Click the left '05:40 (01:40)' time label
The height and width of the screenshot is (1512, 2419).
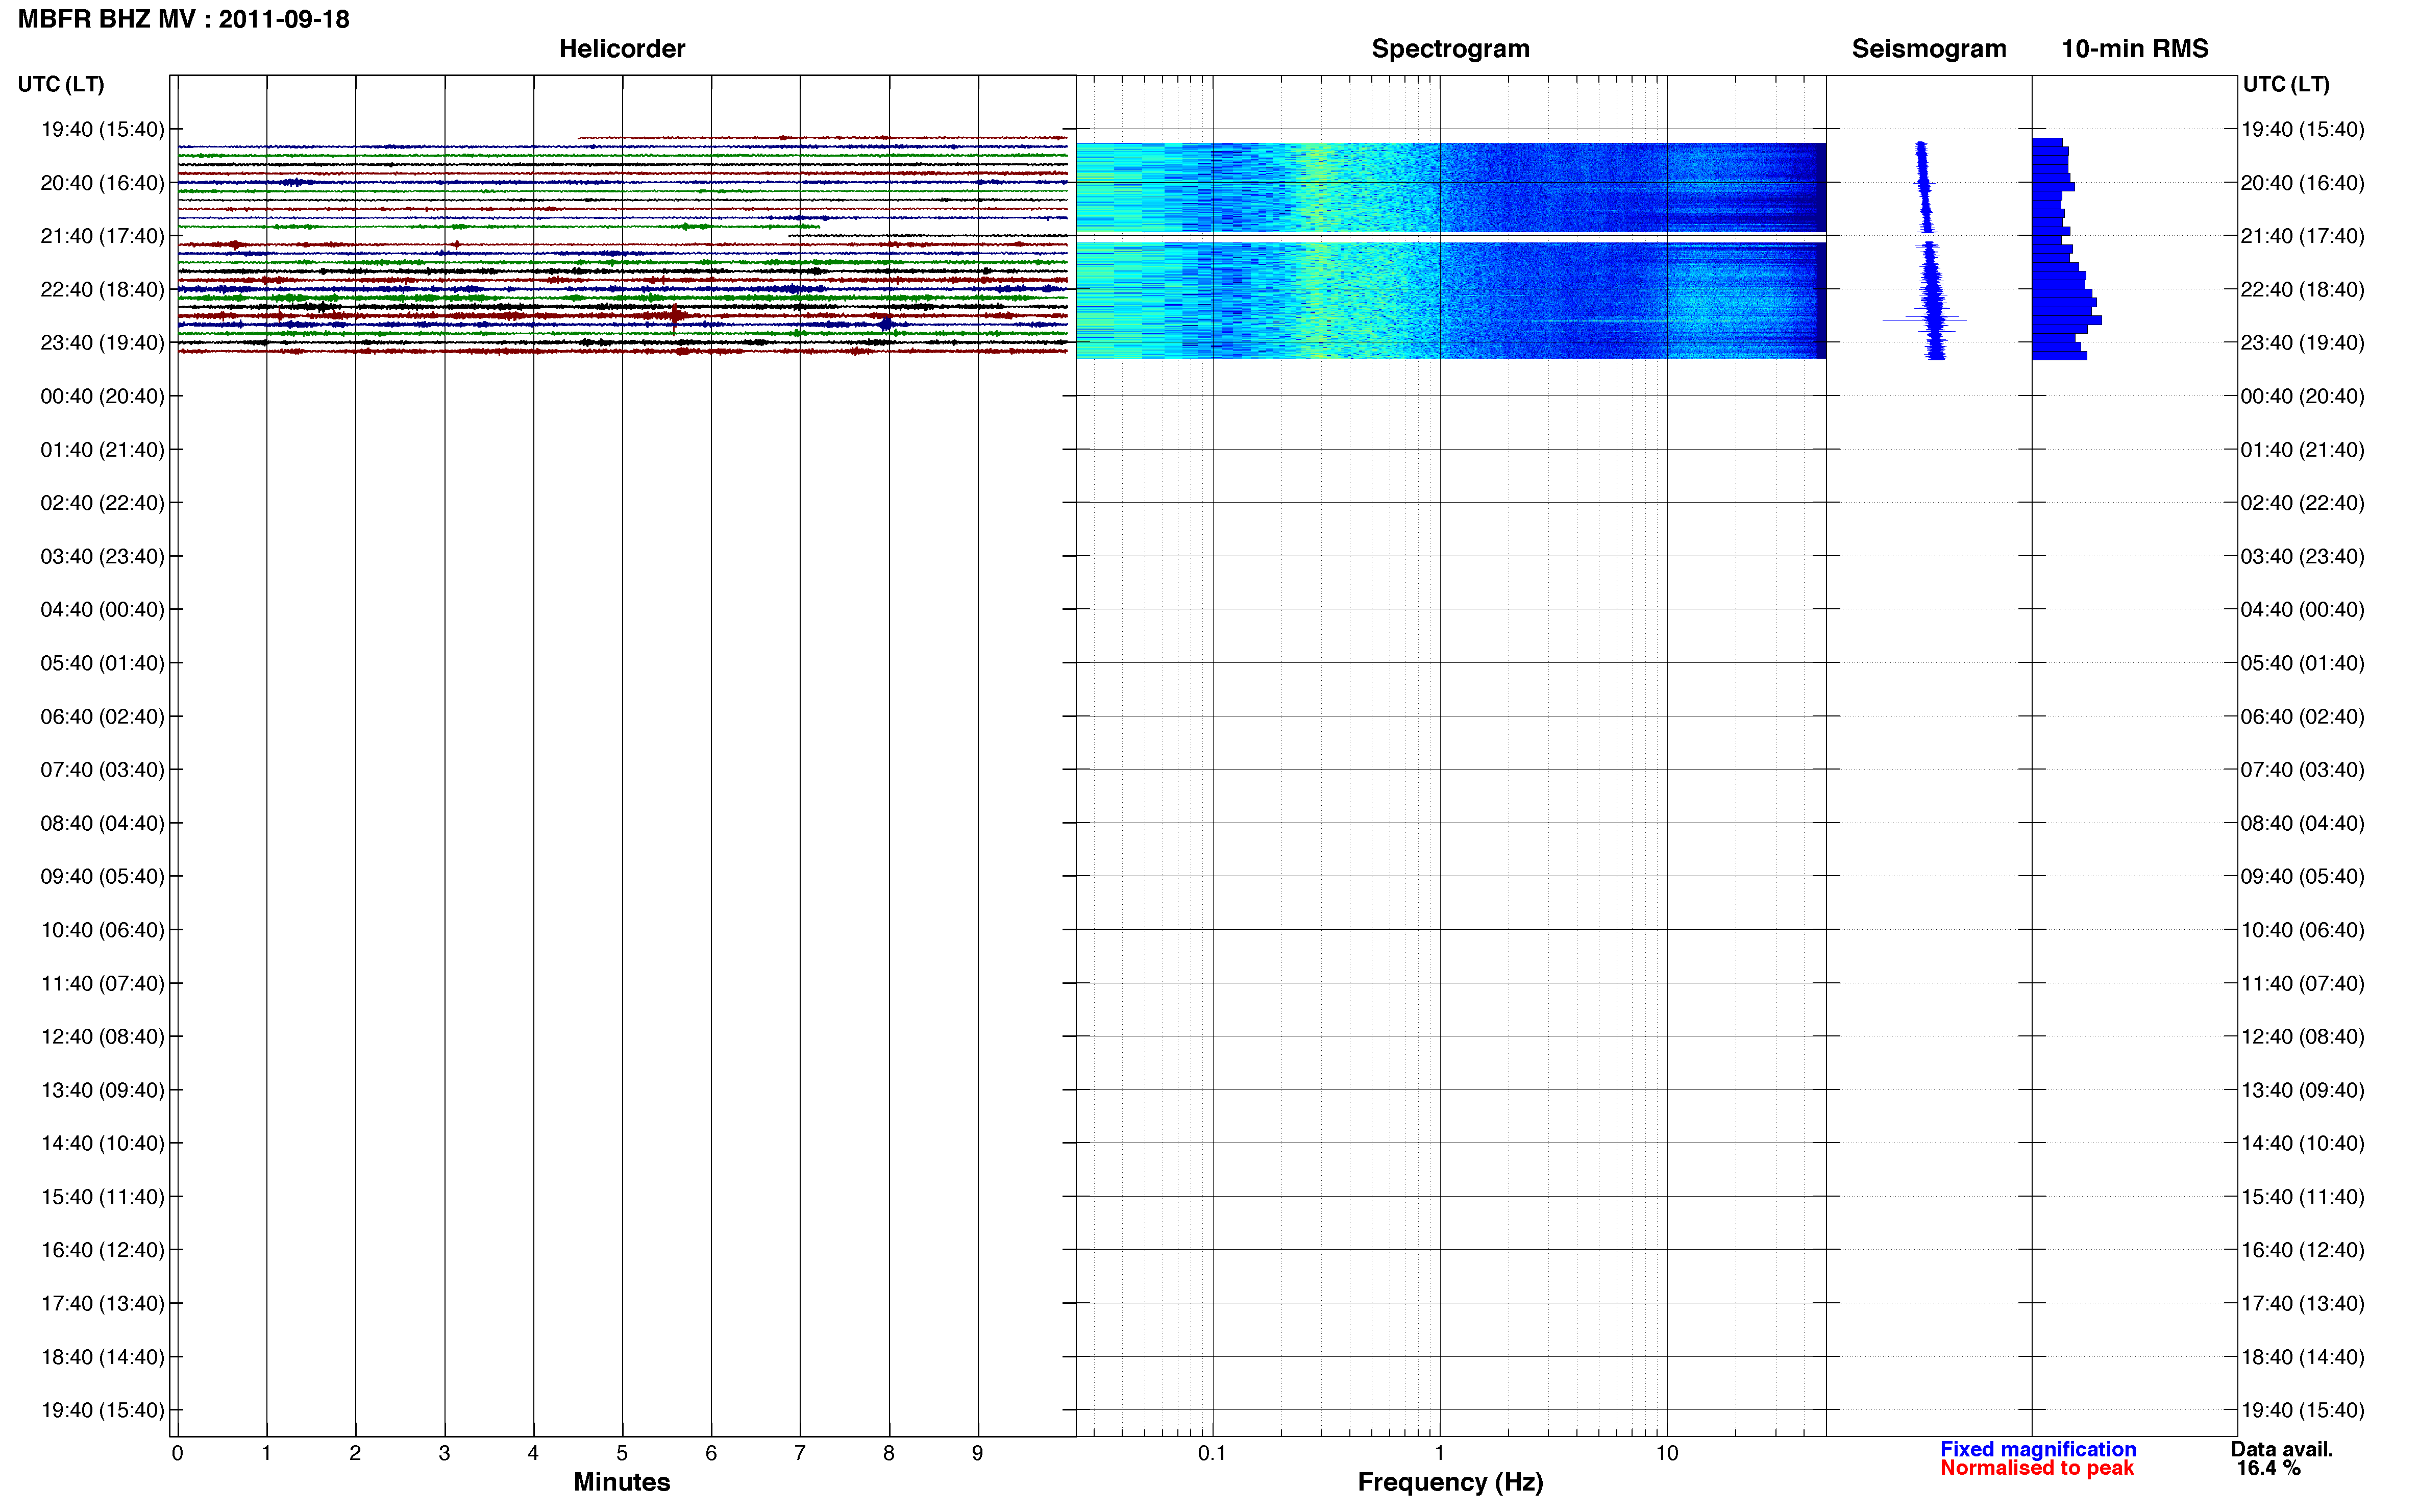point(102,663)
